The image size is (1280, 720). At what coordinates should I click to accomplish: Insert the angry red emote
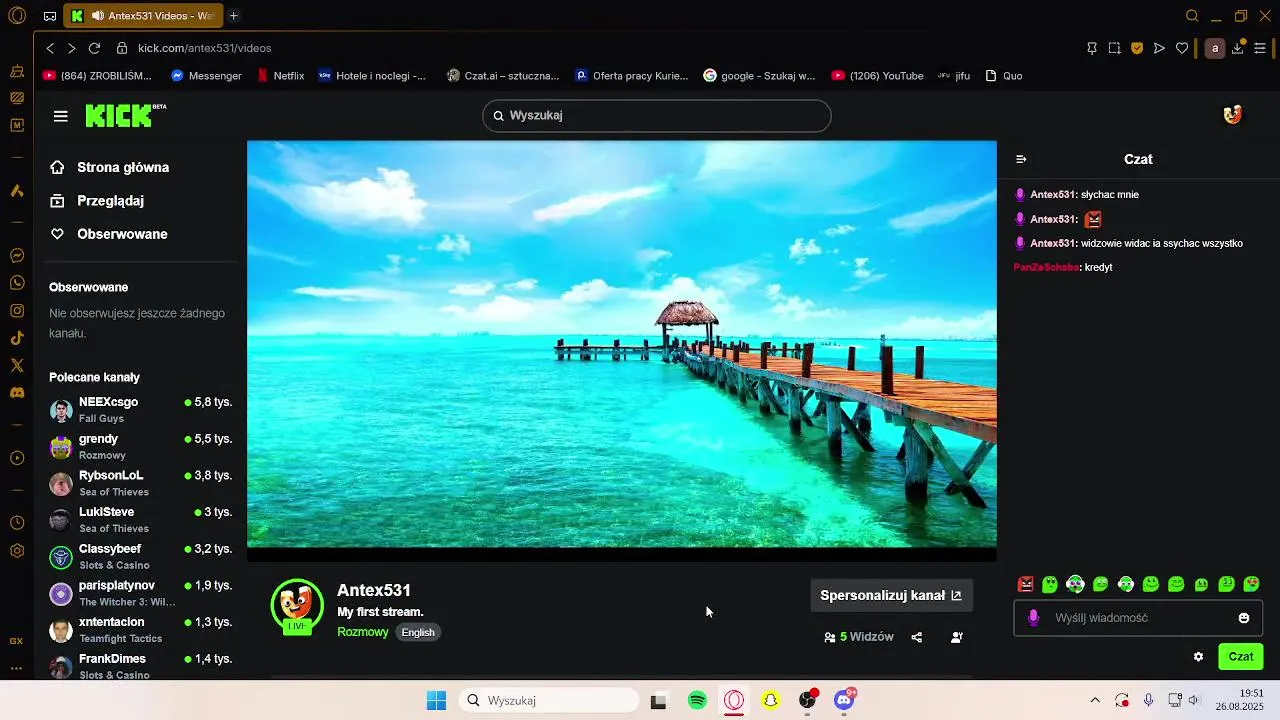coord(1025,584)
